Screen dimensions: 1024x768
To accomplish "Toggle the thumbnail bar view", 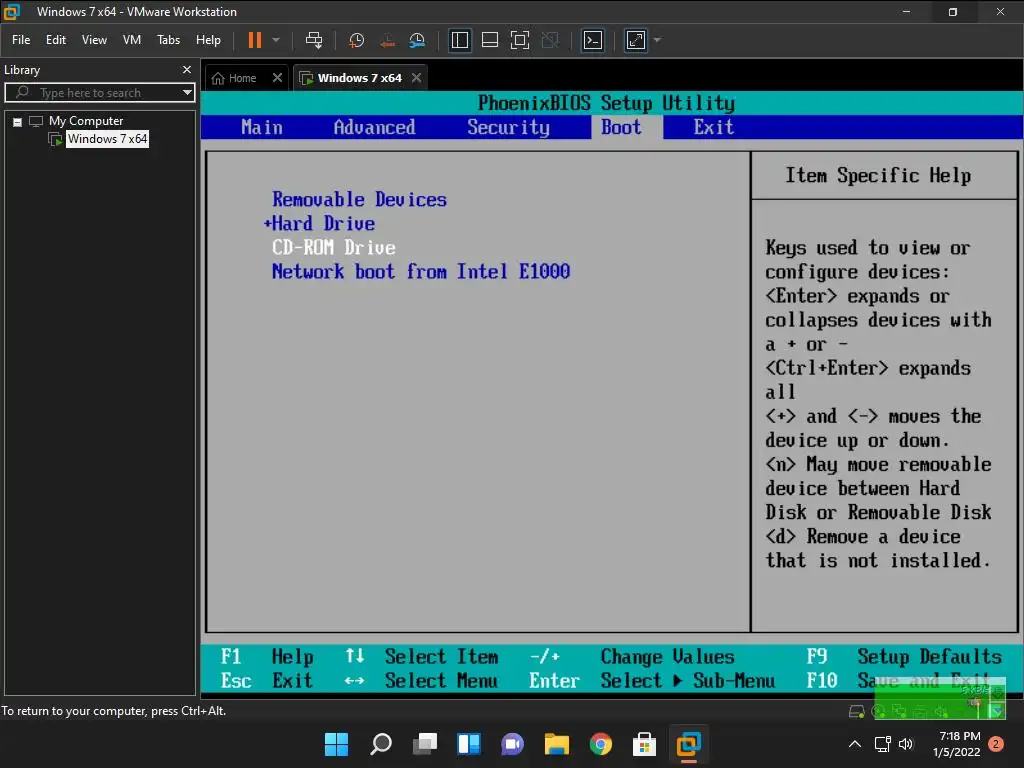I will (x=490, y=40).
